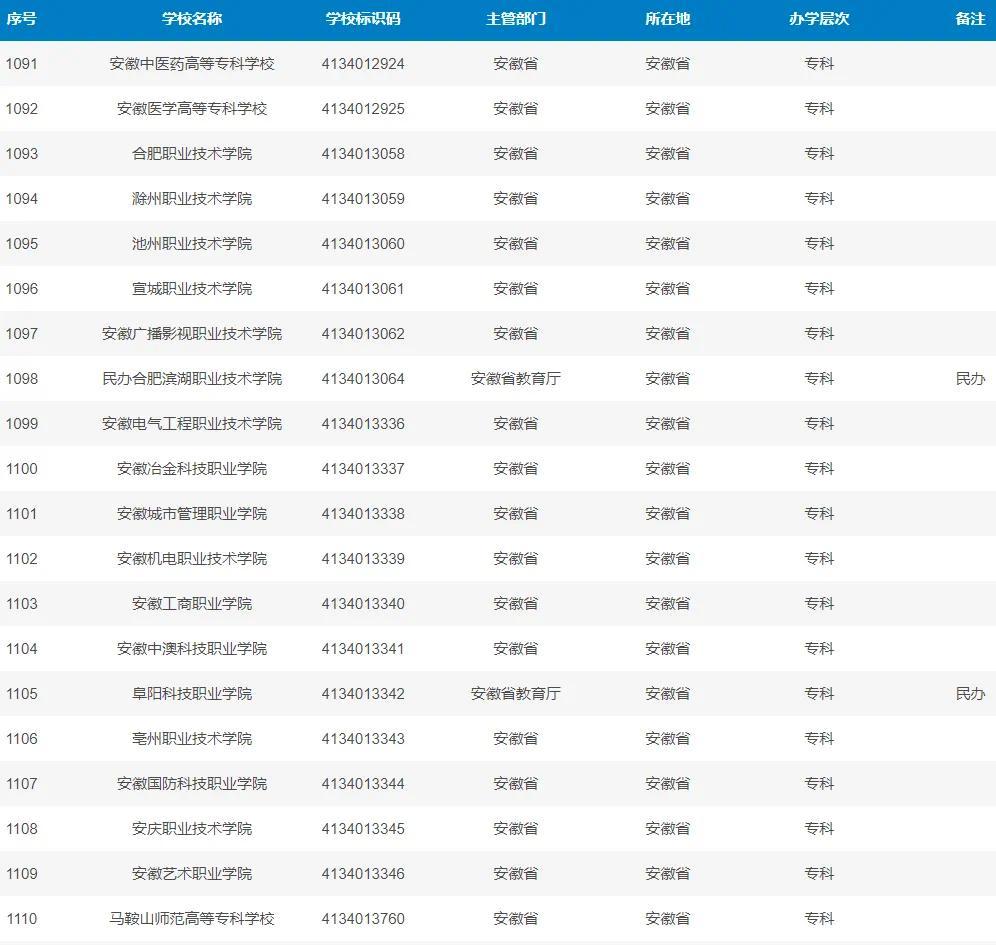Click the 学校标识码 column header
The image size is (996, 945).
(x=363, y=19)
